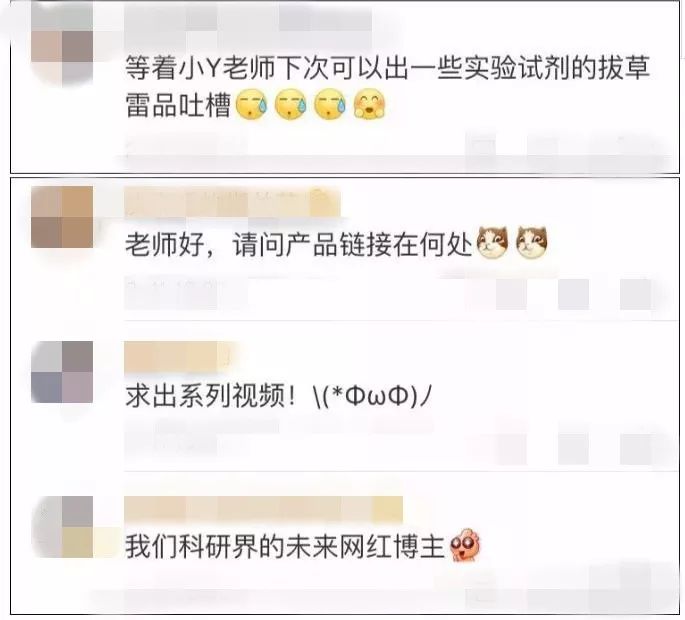
Task: Click the \(*ΦωΦ)/ kaomoji text
Action: point(372,396)
